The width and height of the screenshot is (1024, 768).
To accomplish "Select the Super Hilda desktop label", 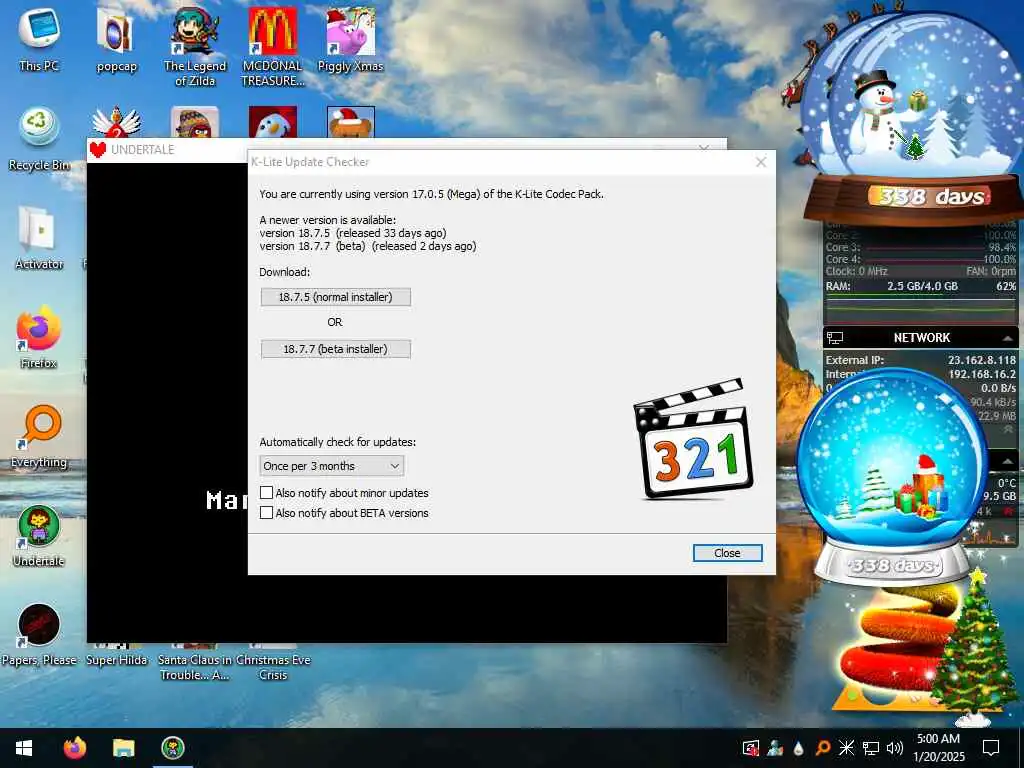I will click(x=117, y=660).
